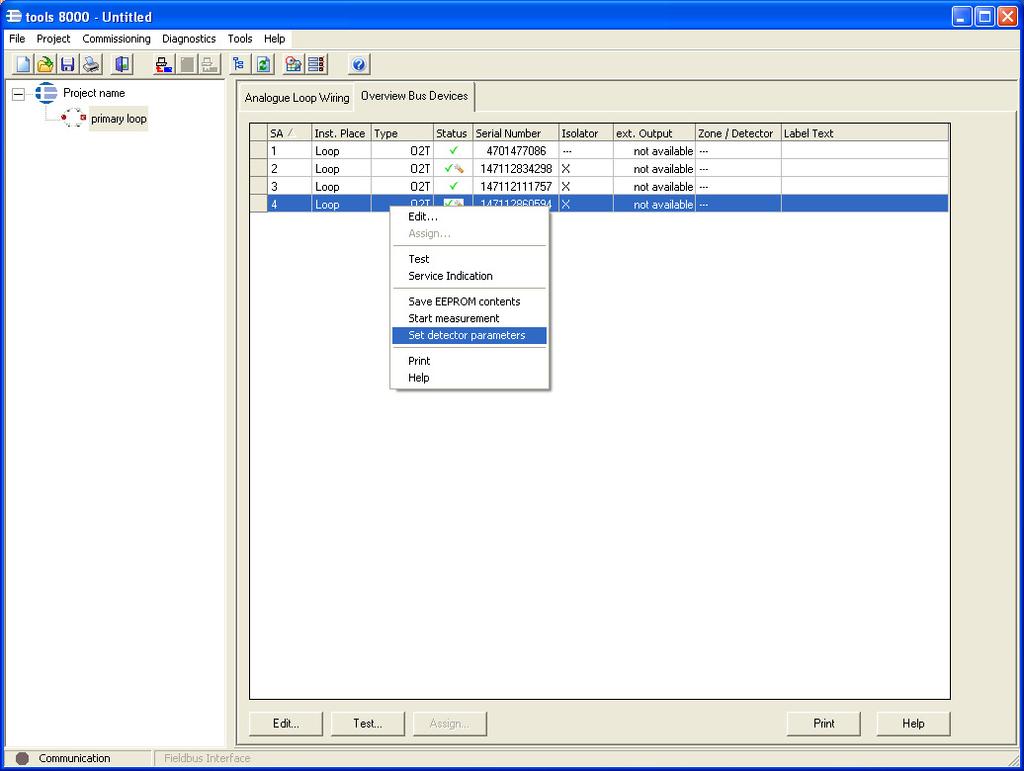Viewport: 1024px width, 771px height.
Task: Click the red-blue device connection toolbar icon
Action: click(163, 64)
